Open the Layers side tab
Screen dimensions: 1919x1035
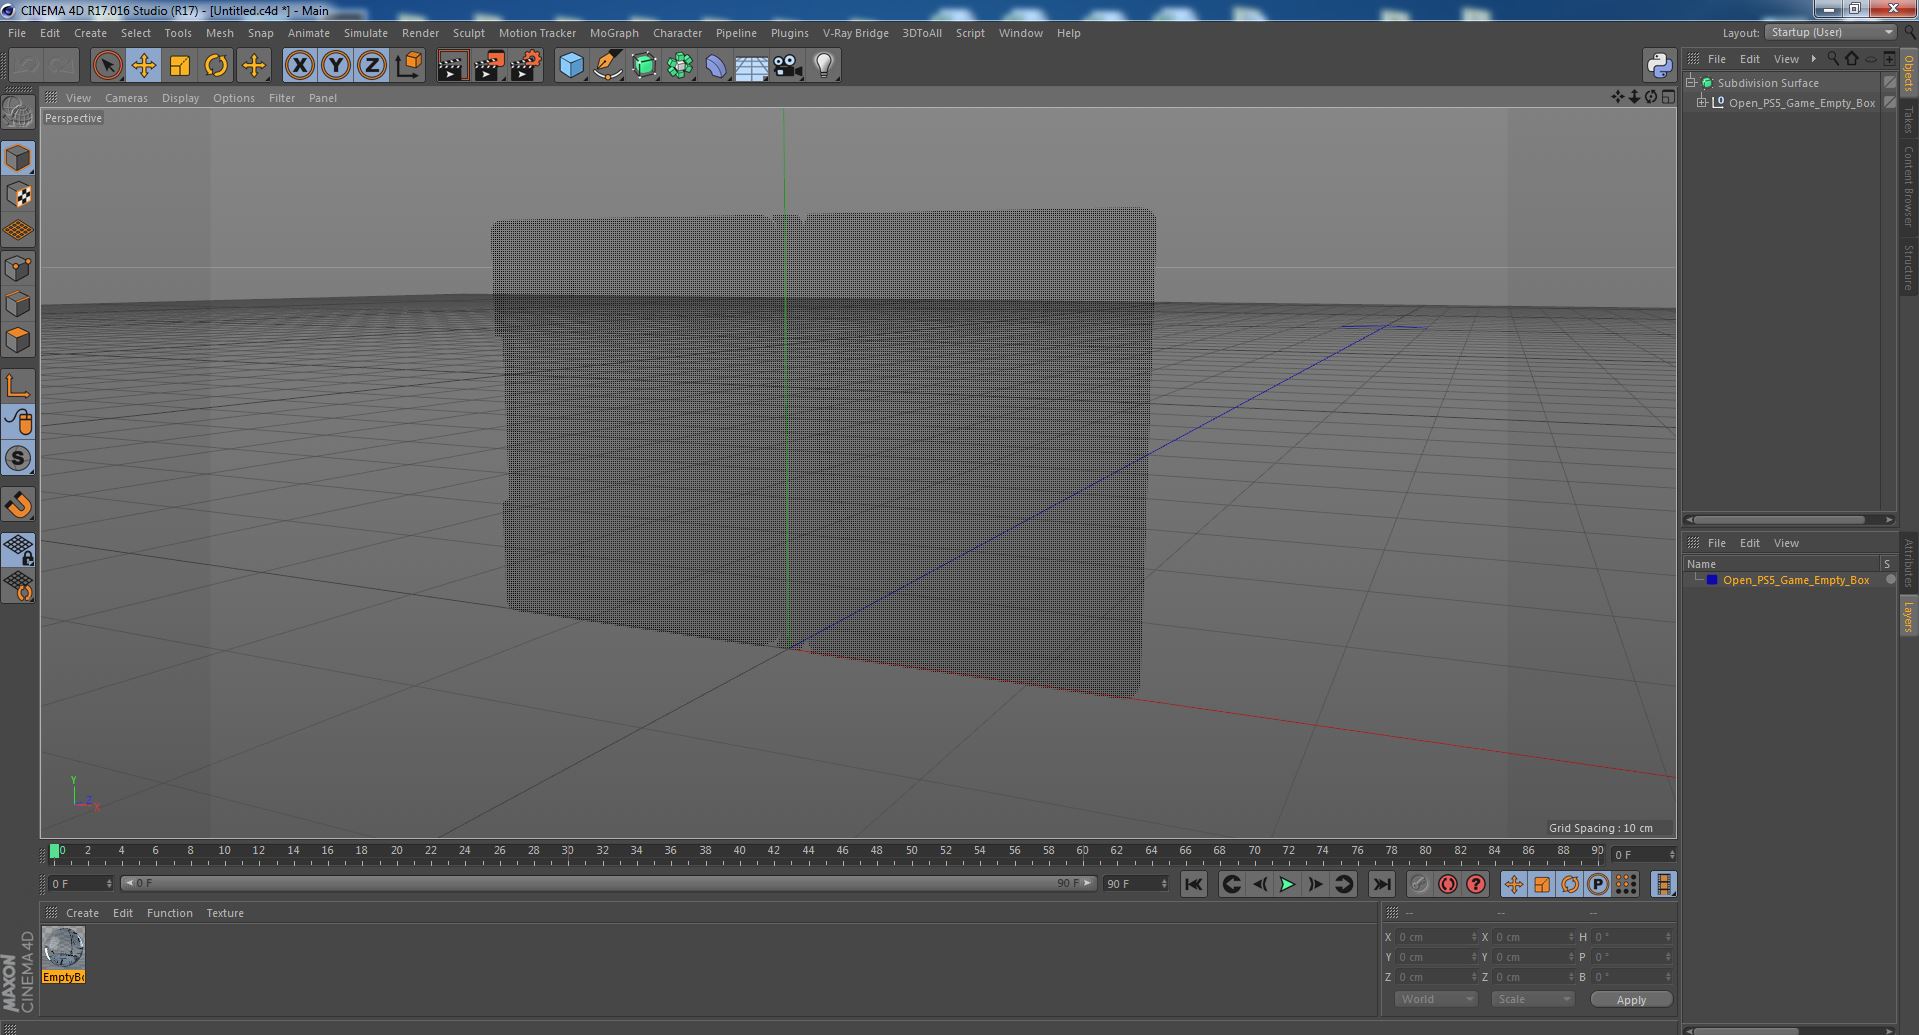click(x=1909, y=617)
